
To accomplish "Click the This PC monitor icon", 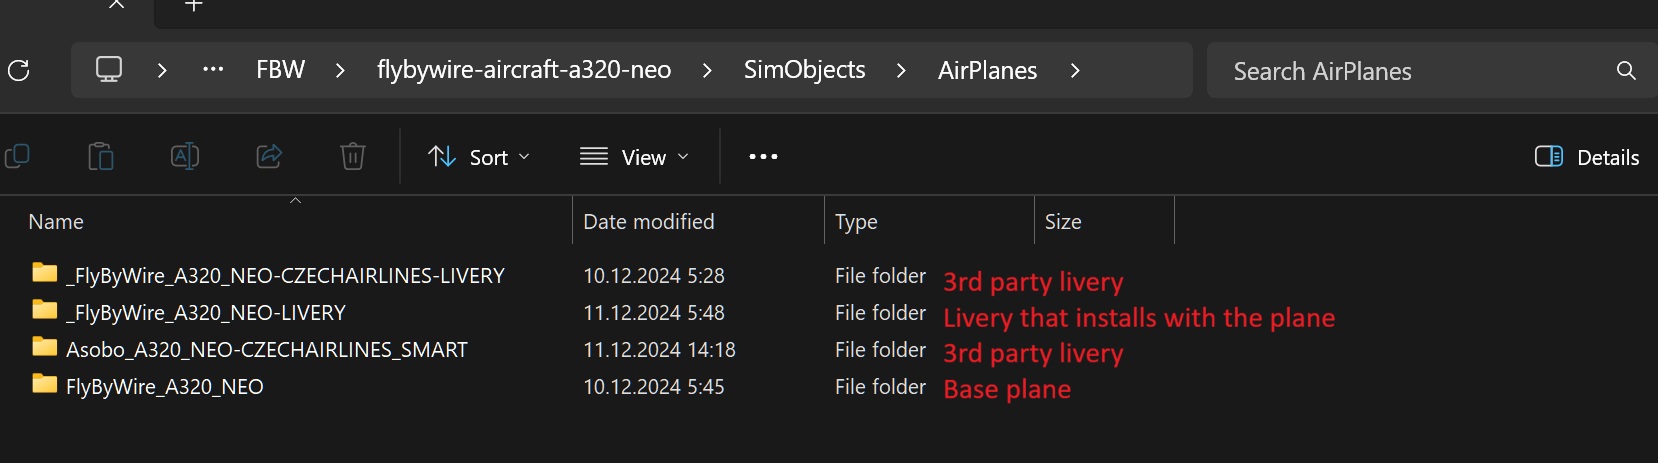I will 109,70.
